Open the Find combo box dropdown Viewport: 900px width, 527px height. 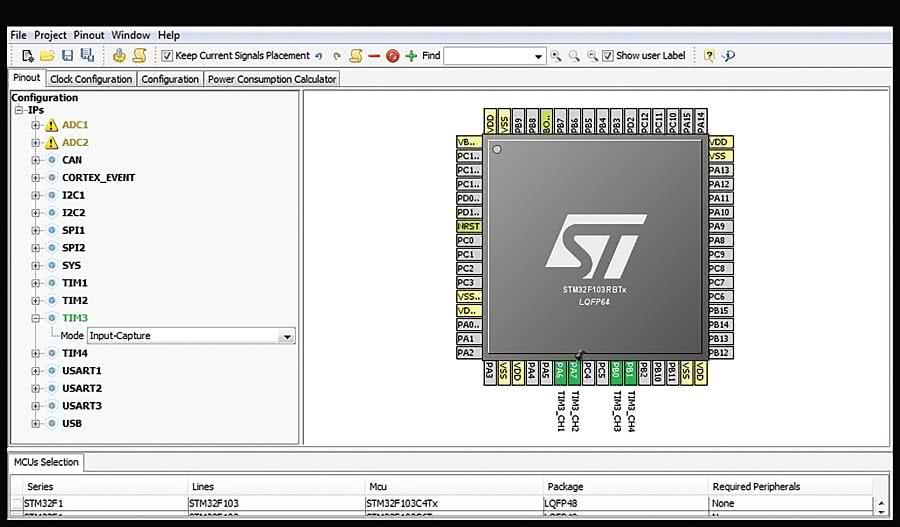tap(538, 56)
